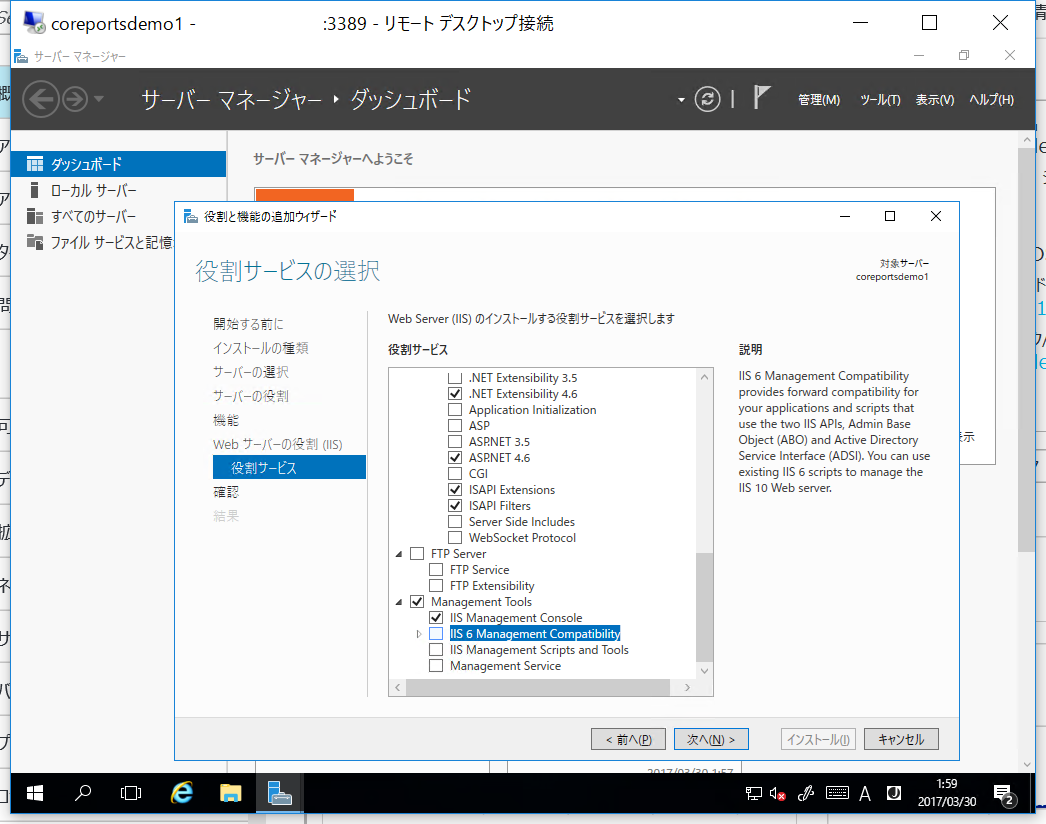Go to wizard step 確認

(226, 492)
